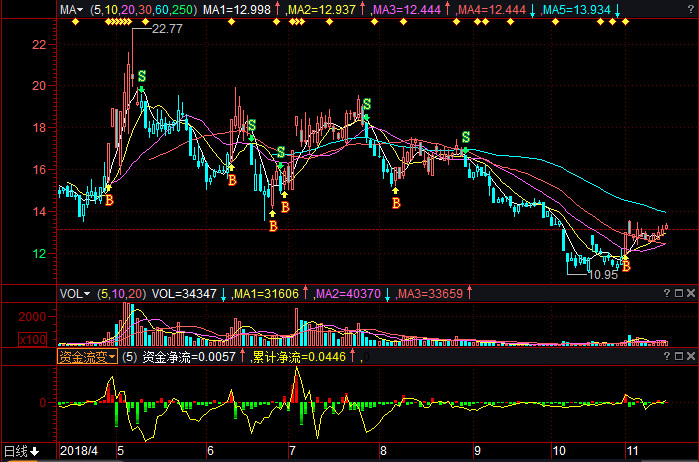Close the VOL volume panel
The width and height of the screenshot is (699, 462).
tap(690, 295)
